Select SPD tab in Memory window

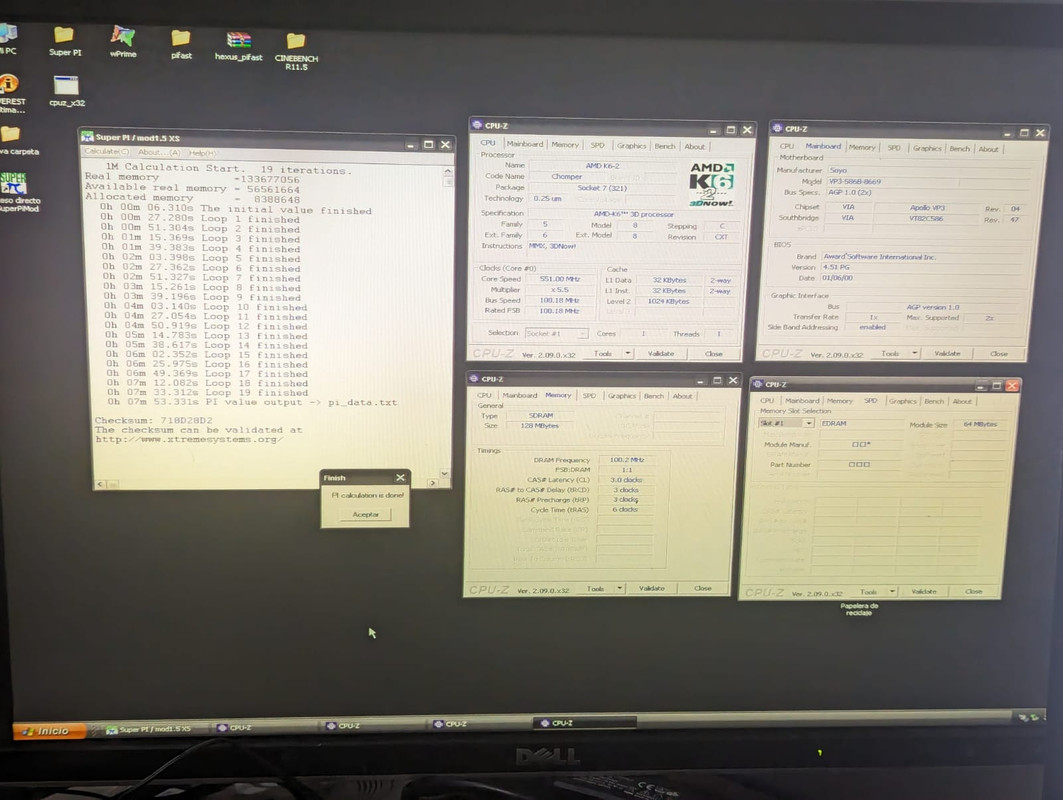pos(589,395)
